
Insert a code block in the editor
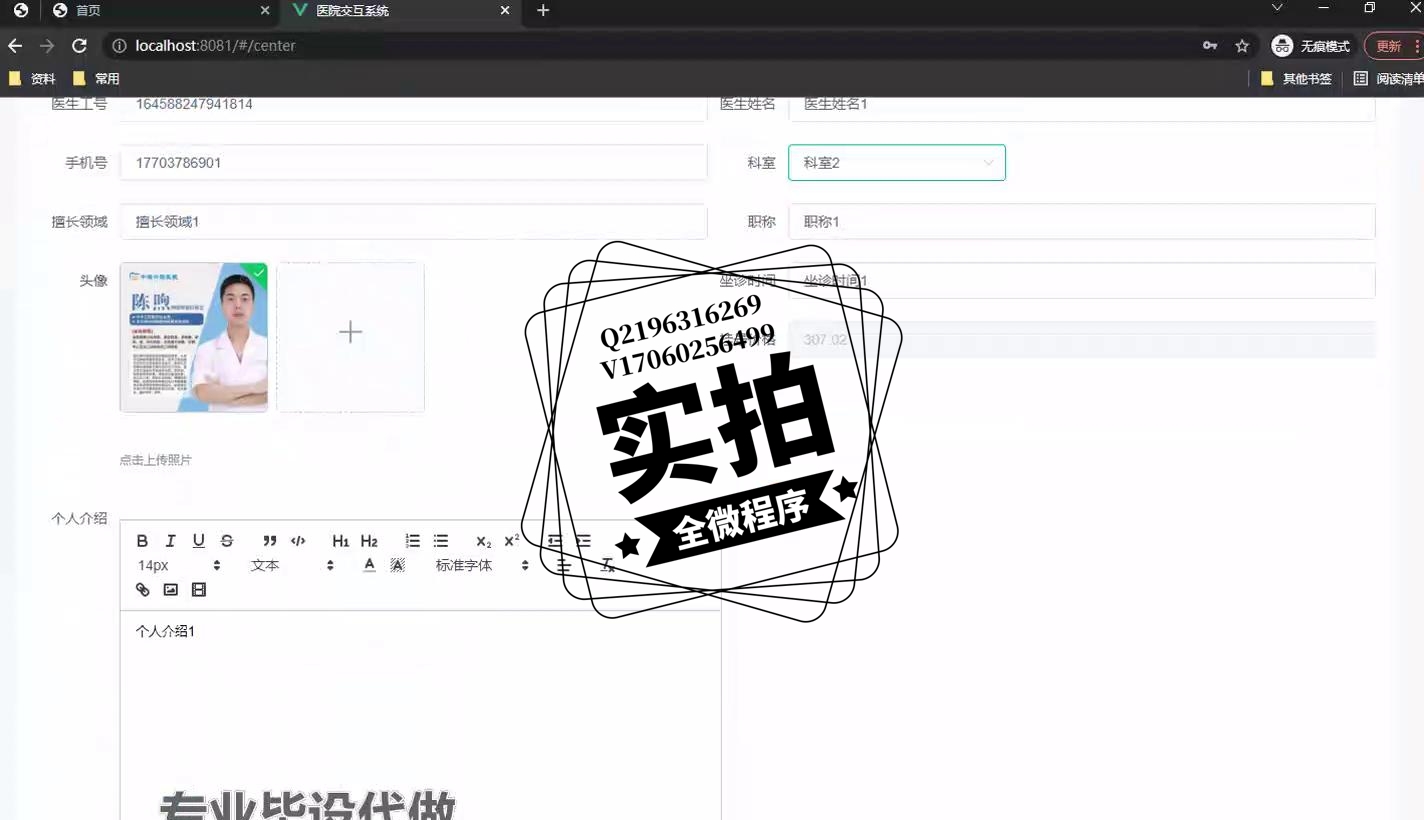[x=298, y=541]
